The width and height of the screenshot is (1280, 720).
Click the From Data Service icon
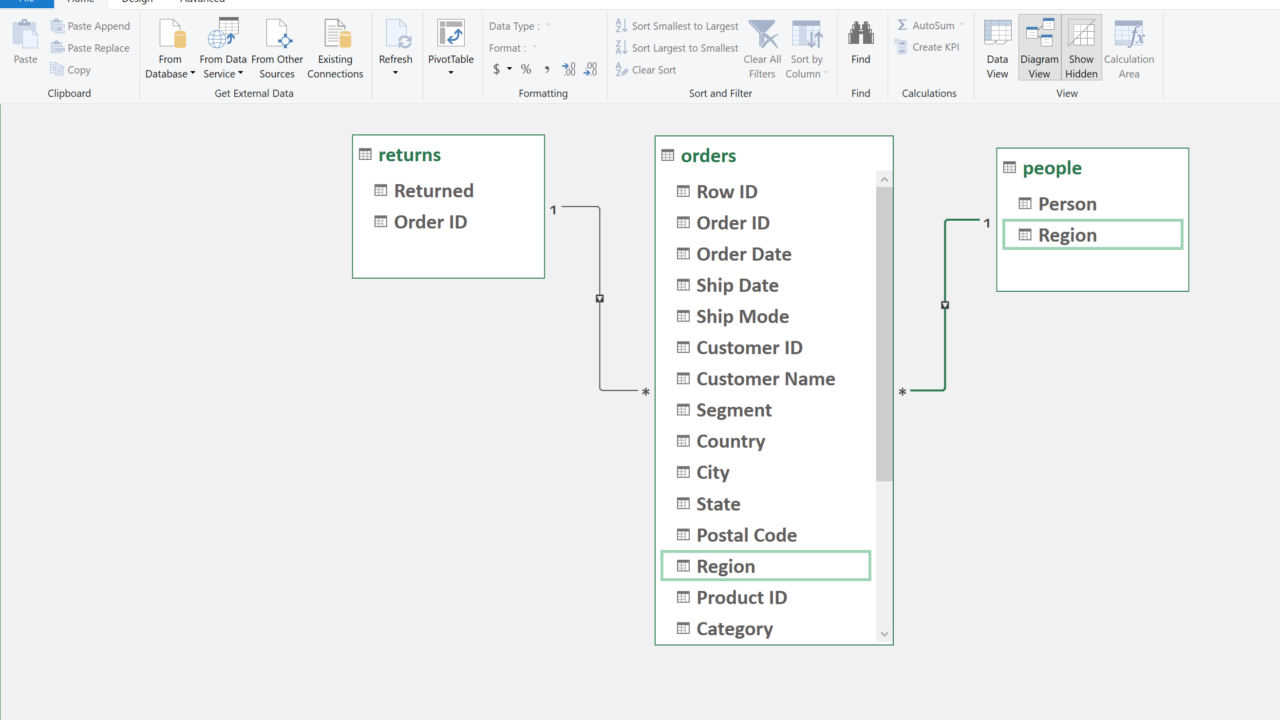pyautogui.click(x=222, y=38)
